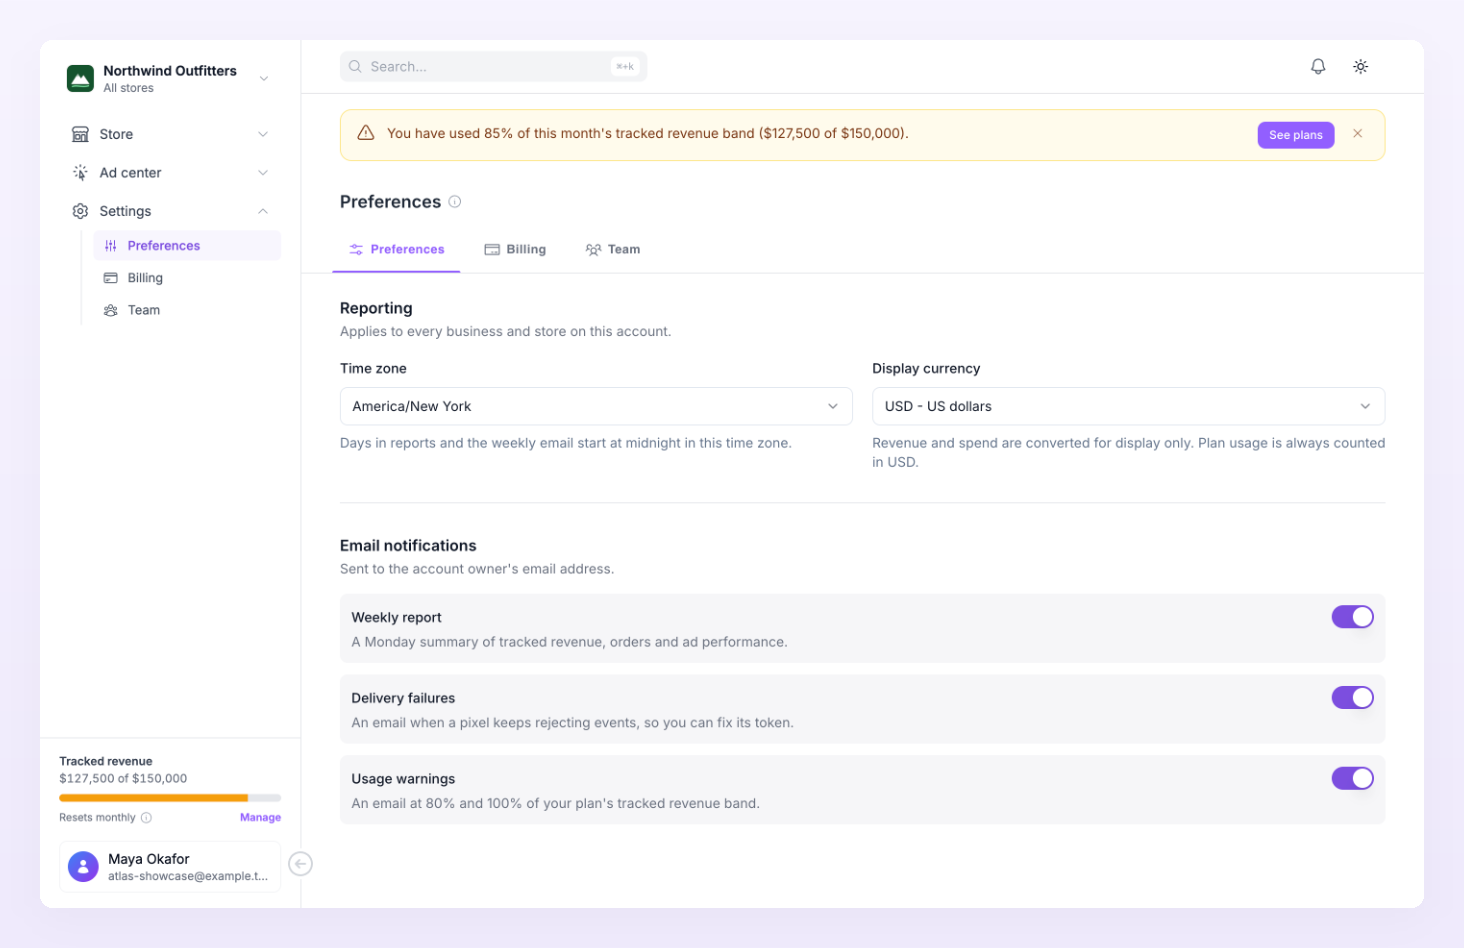1464x948 pixels.
Task: Disable Delivery failures email notifications
Action: pyautogui.click(x=1352, y=698)
